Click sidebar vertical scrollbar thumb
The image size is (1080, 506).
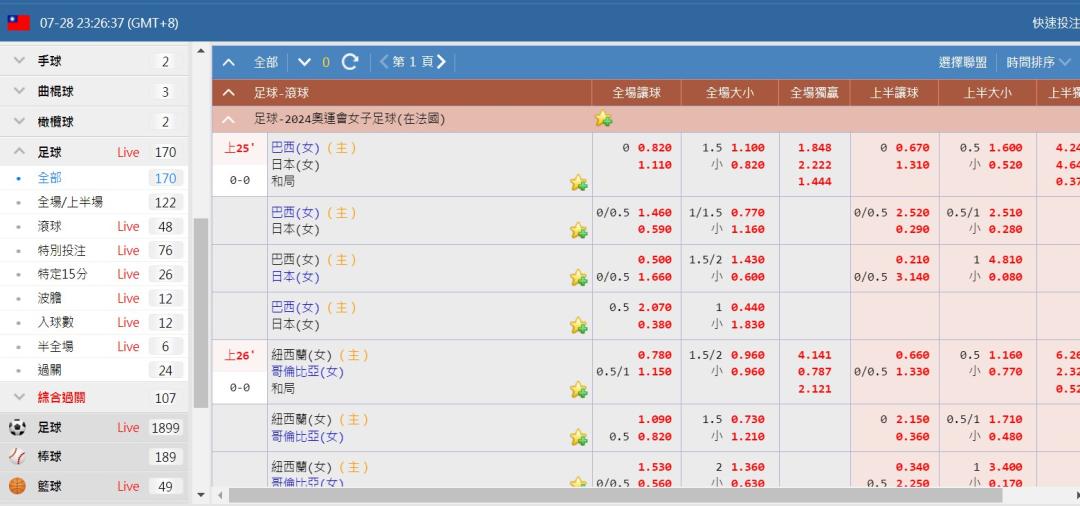[200, 313]
